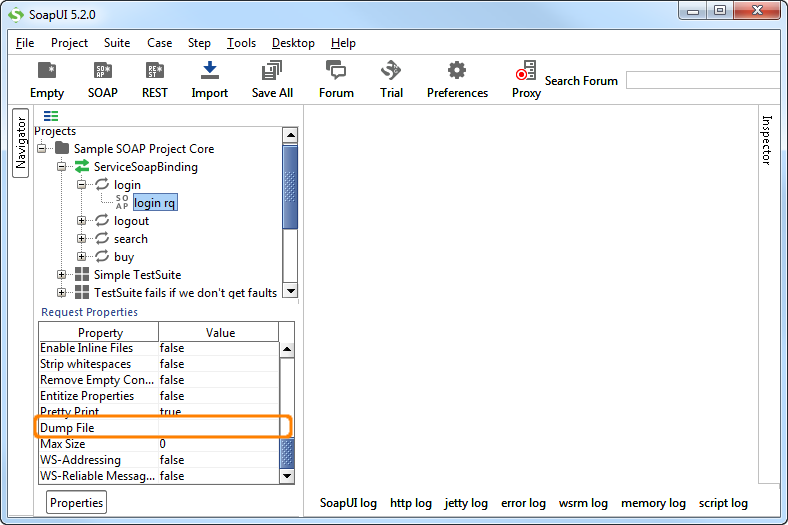Click the buy operation icon
The image size is (788, 525).
pos(102,257)
